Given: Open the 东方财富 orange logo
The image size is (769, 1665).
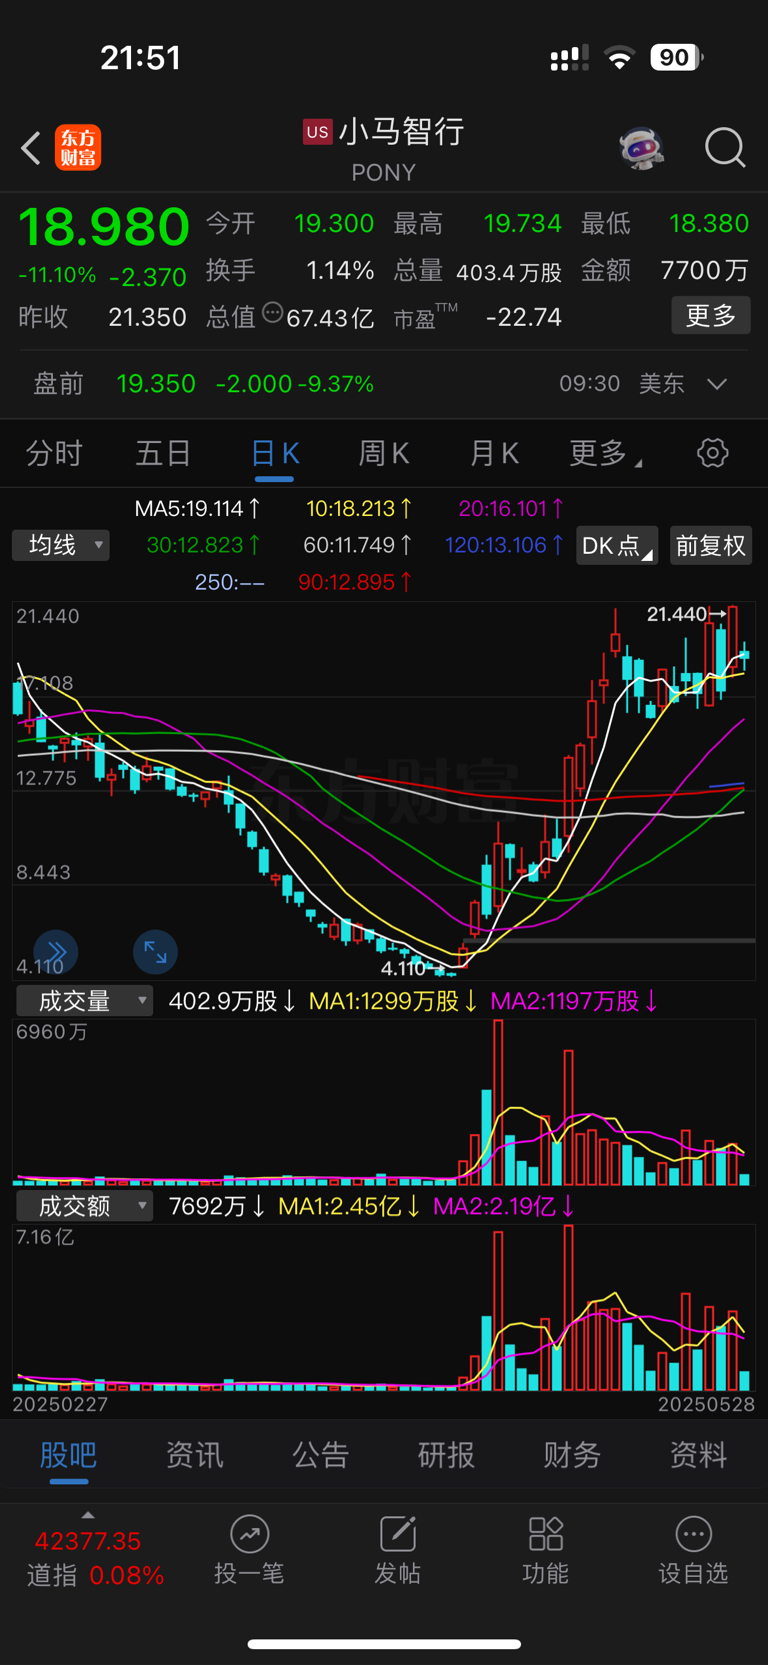Looking at the screenshot, I should pos(78,148).
